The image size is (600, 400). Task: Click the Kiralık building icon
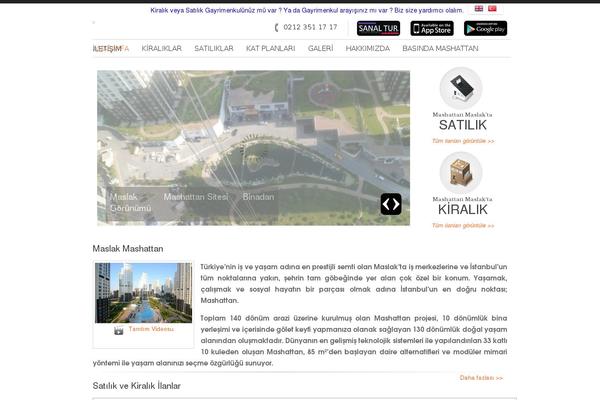pos(461,173)
